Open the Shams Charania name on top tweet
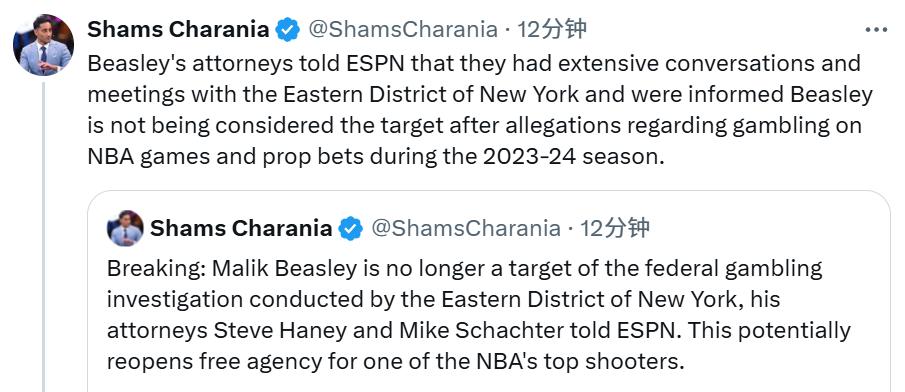The height and width of the screenshot is (392, 905). click(x=178, y=29)
